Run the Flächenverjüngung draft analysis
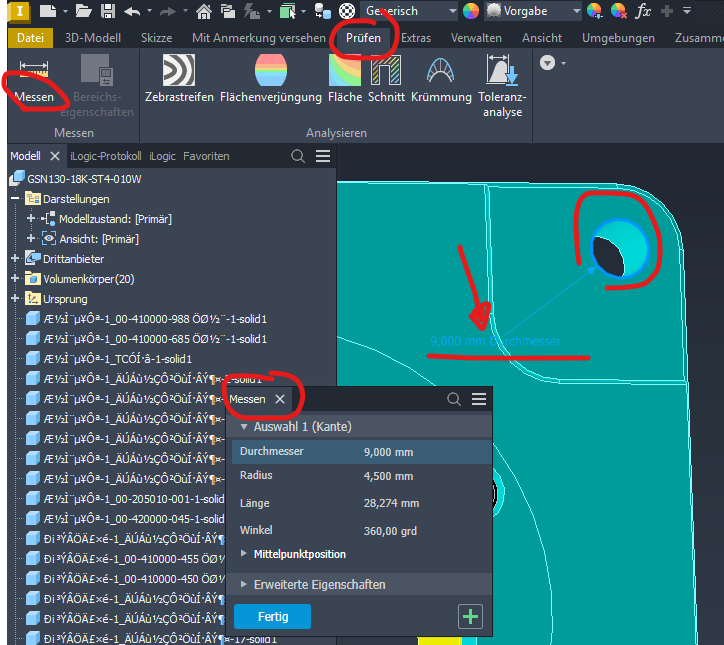Viewport: 724px width, 645px height. (271, 79)
